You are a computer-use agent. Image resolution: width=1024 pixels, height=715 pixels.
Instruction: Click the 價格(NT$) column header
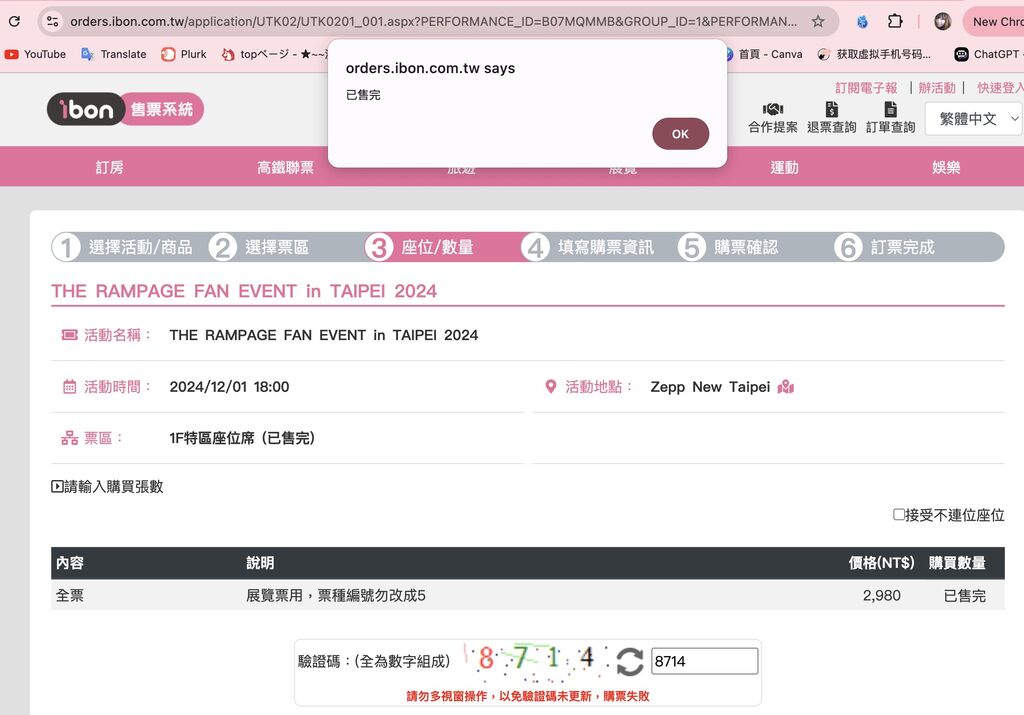[881, 563]
